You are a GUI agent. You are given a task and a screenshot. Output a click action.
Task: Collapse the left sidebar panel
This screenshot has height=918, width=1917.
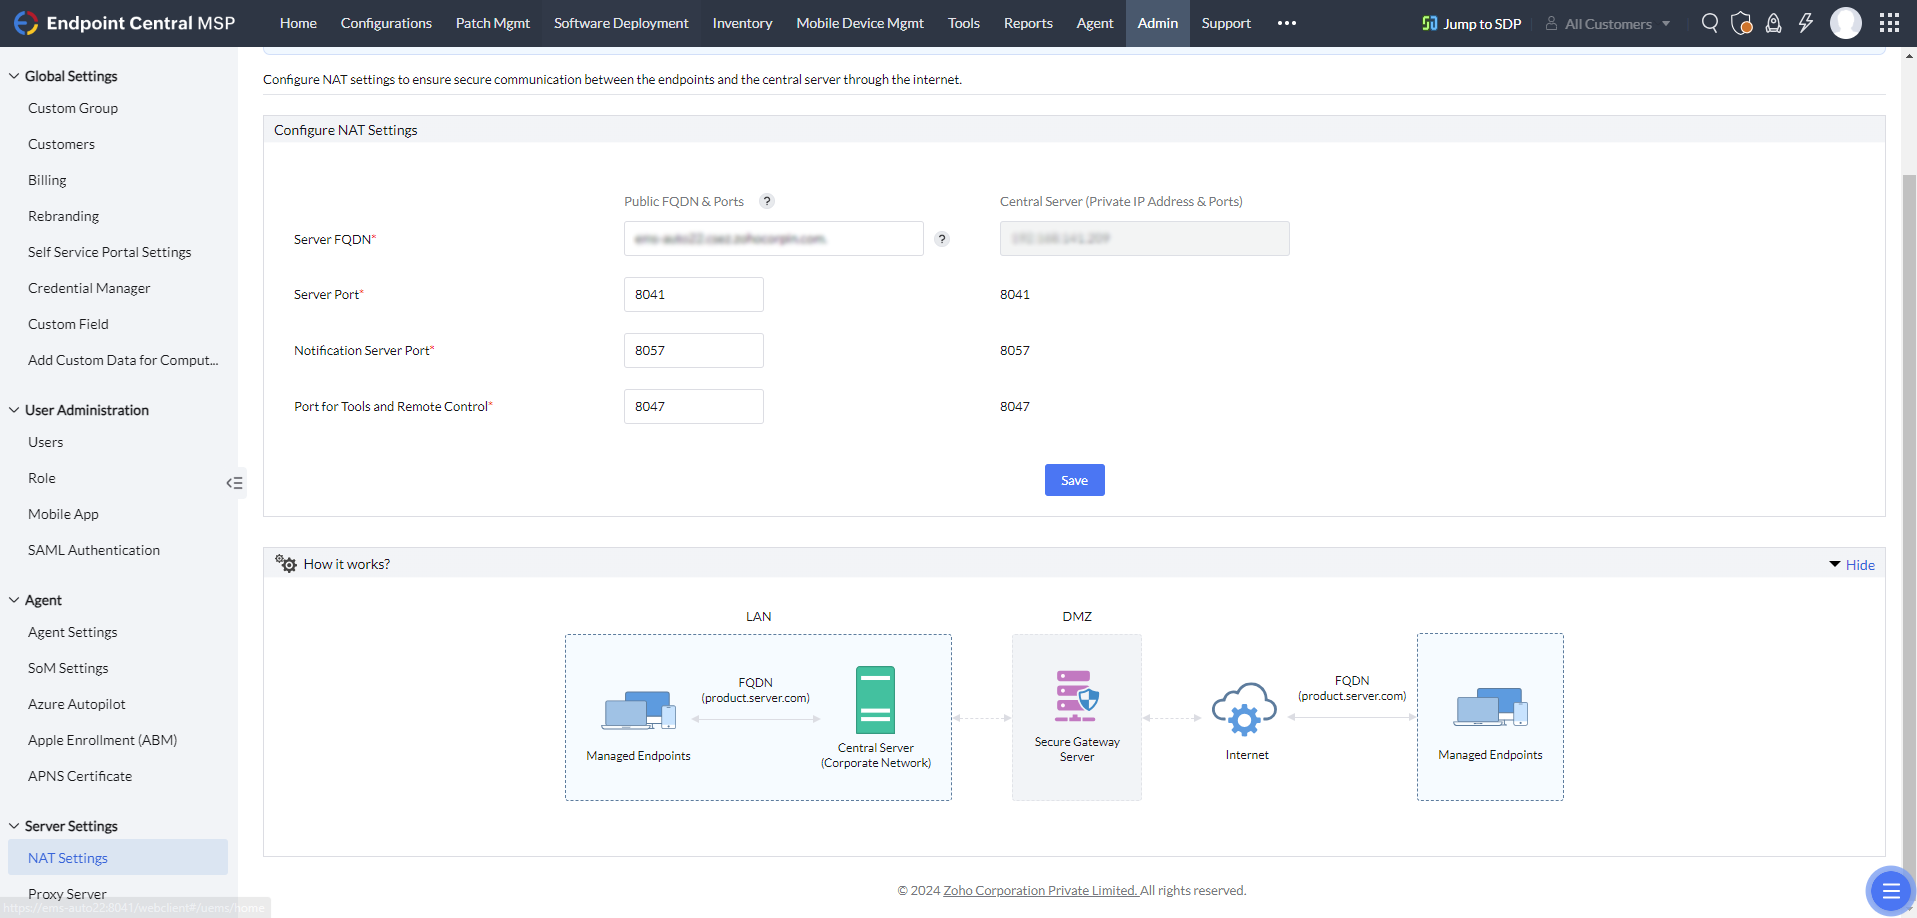(235, 483)
